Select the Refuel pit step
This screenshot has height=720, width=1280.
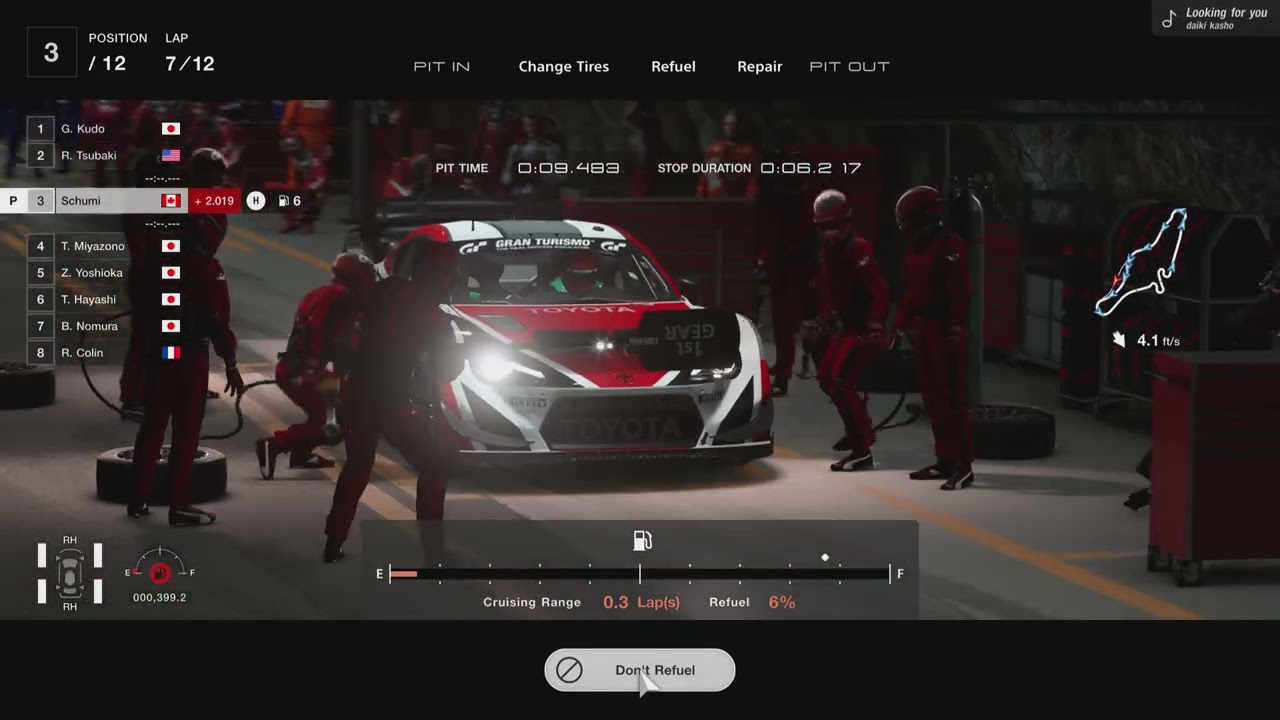tap(673, 66)
